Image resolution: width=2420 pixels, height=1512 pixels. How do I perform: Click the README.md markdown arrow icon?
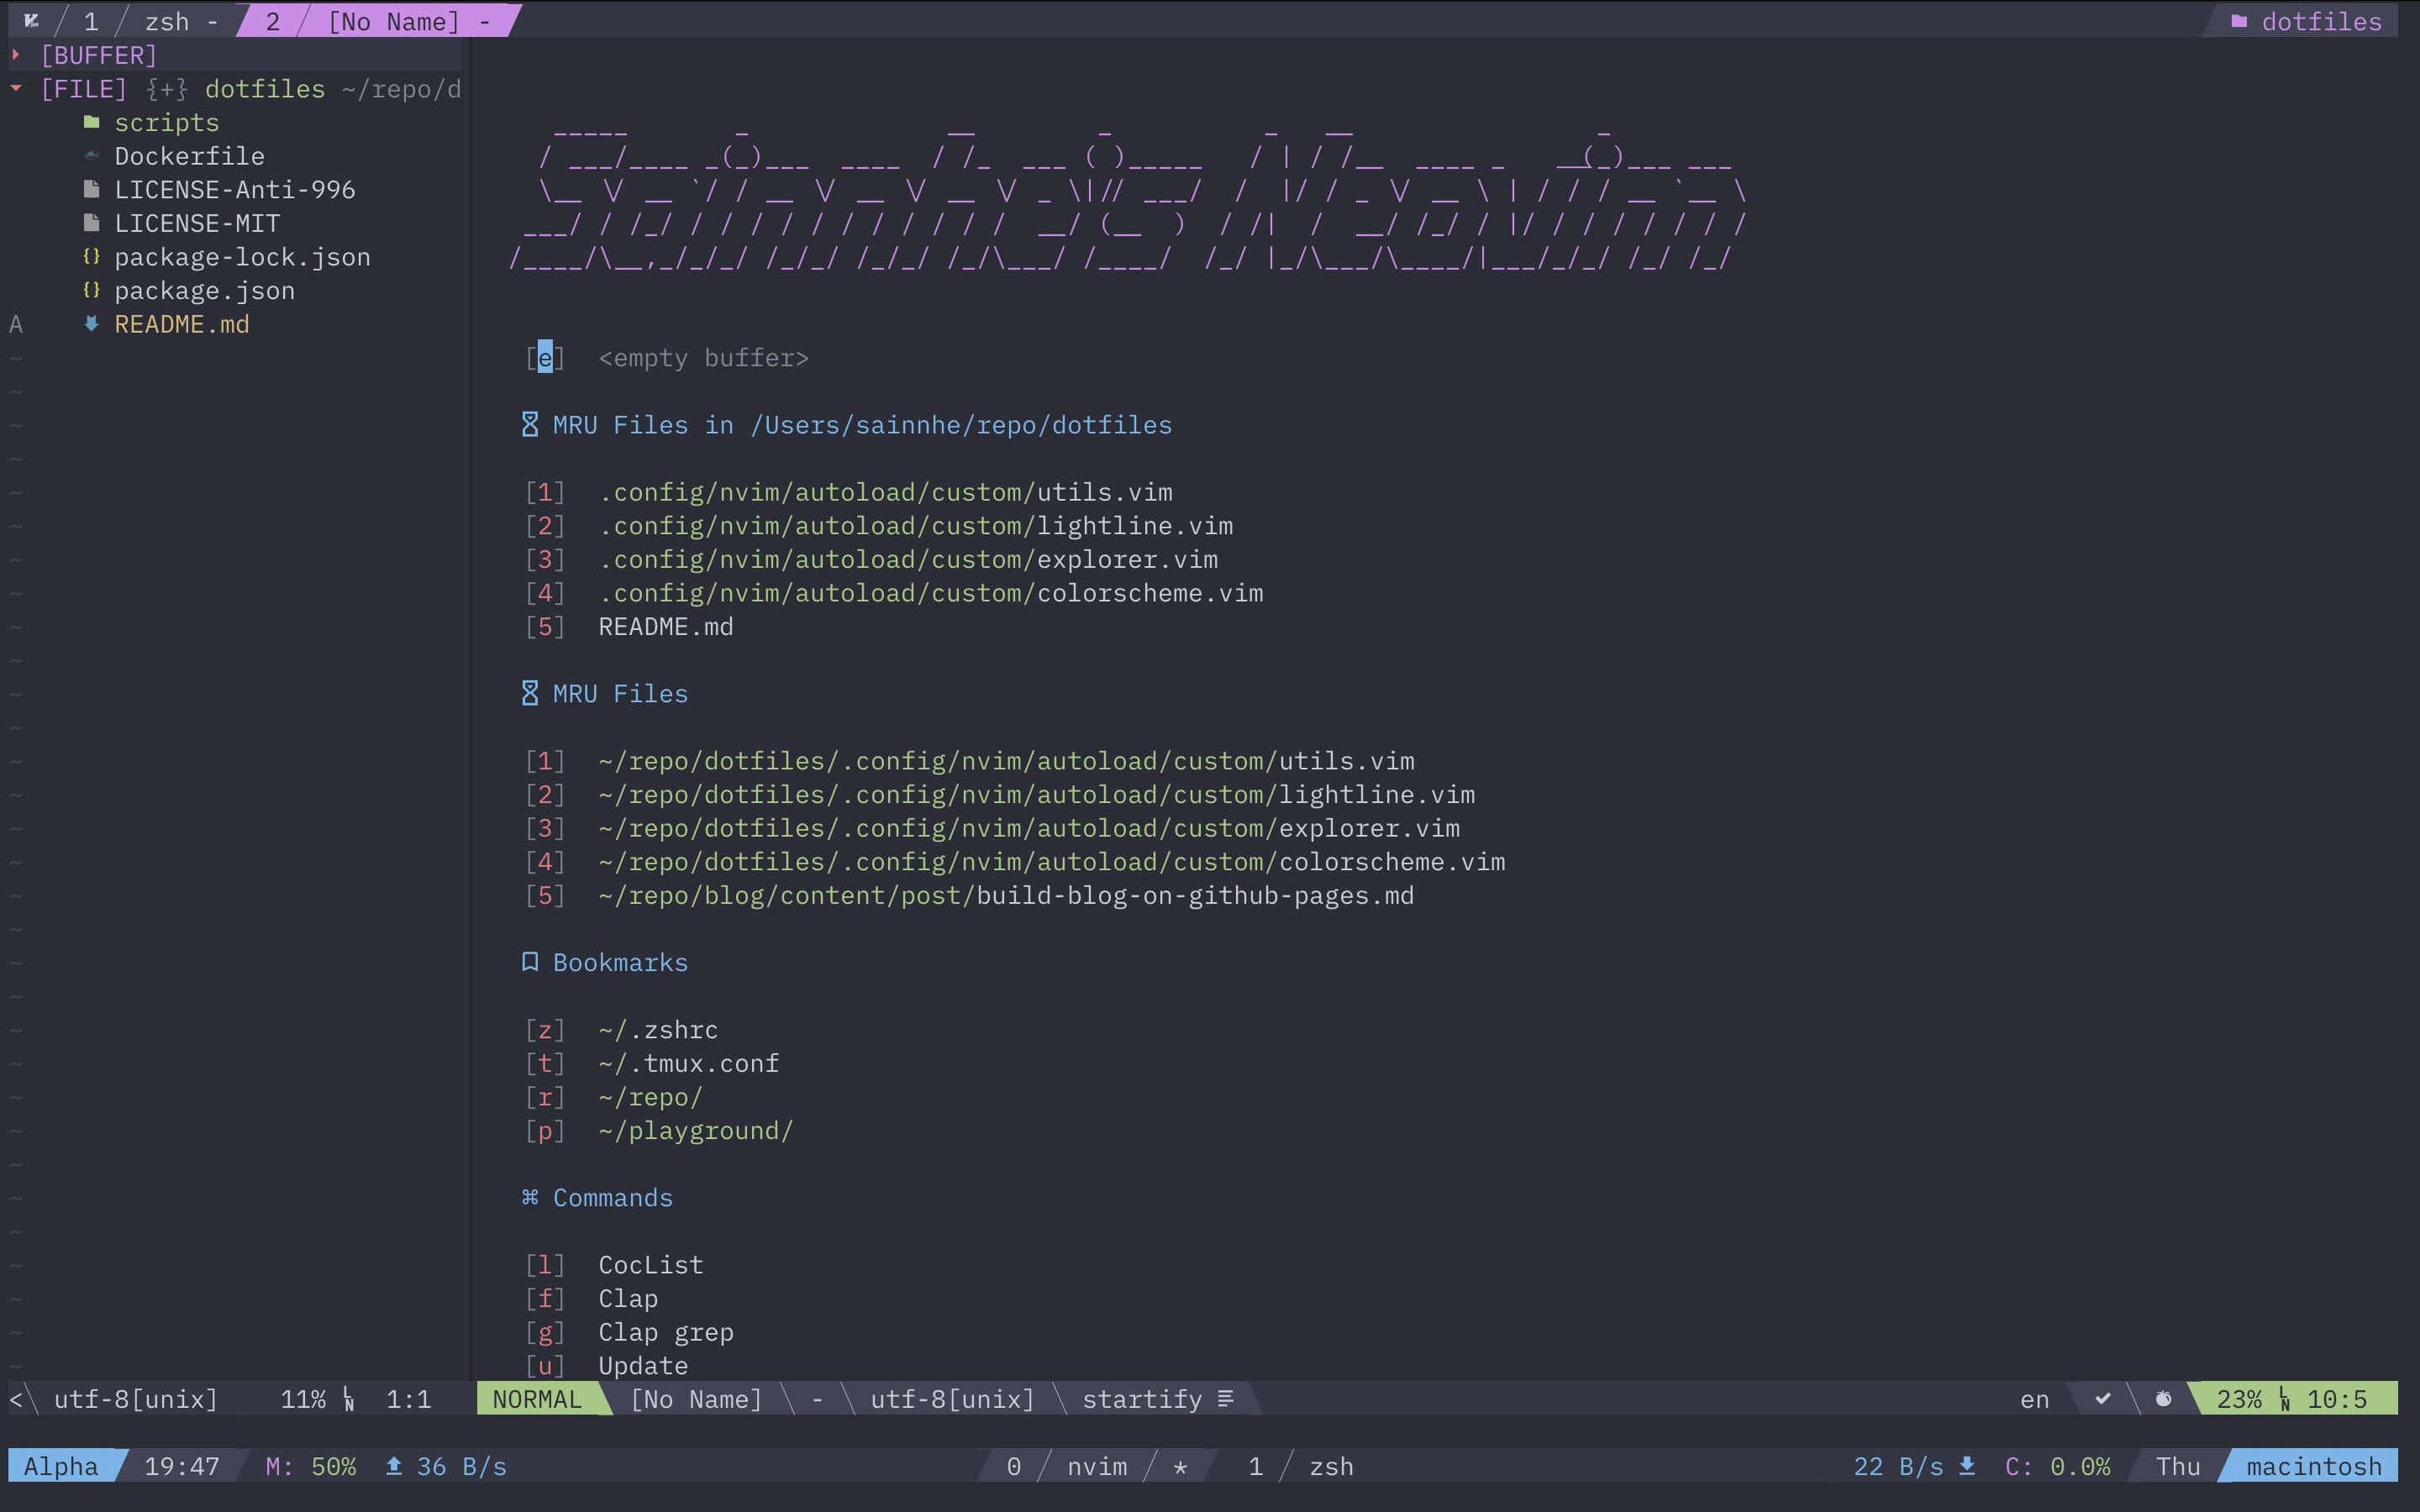click(92, 324)
